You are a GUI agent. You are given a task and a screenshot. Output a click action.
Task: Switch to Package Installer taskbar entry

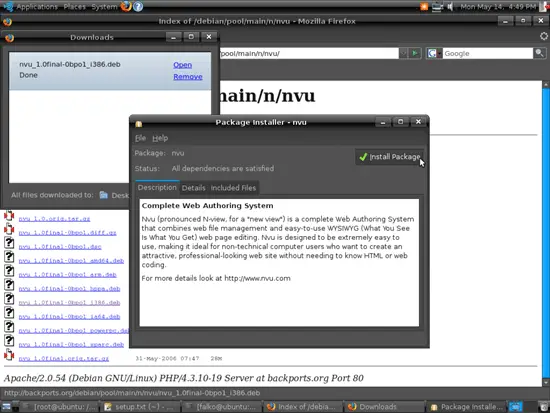coord(467,407)
